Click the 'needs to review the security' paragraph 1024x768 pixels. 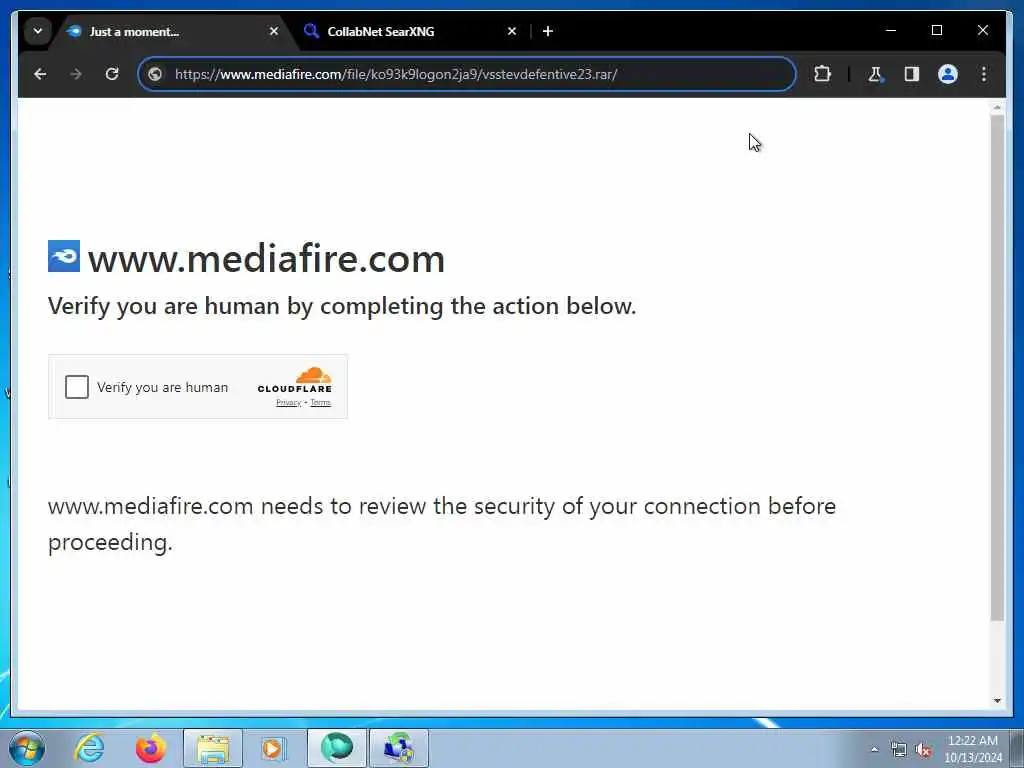click(x=441, y=524)
